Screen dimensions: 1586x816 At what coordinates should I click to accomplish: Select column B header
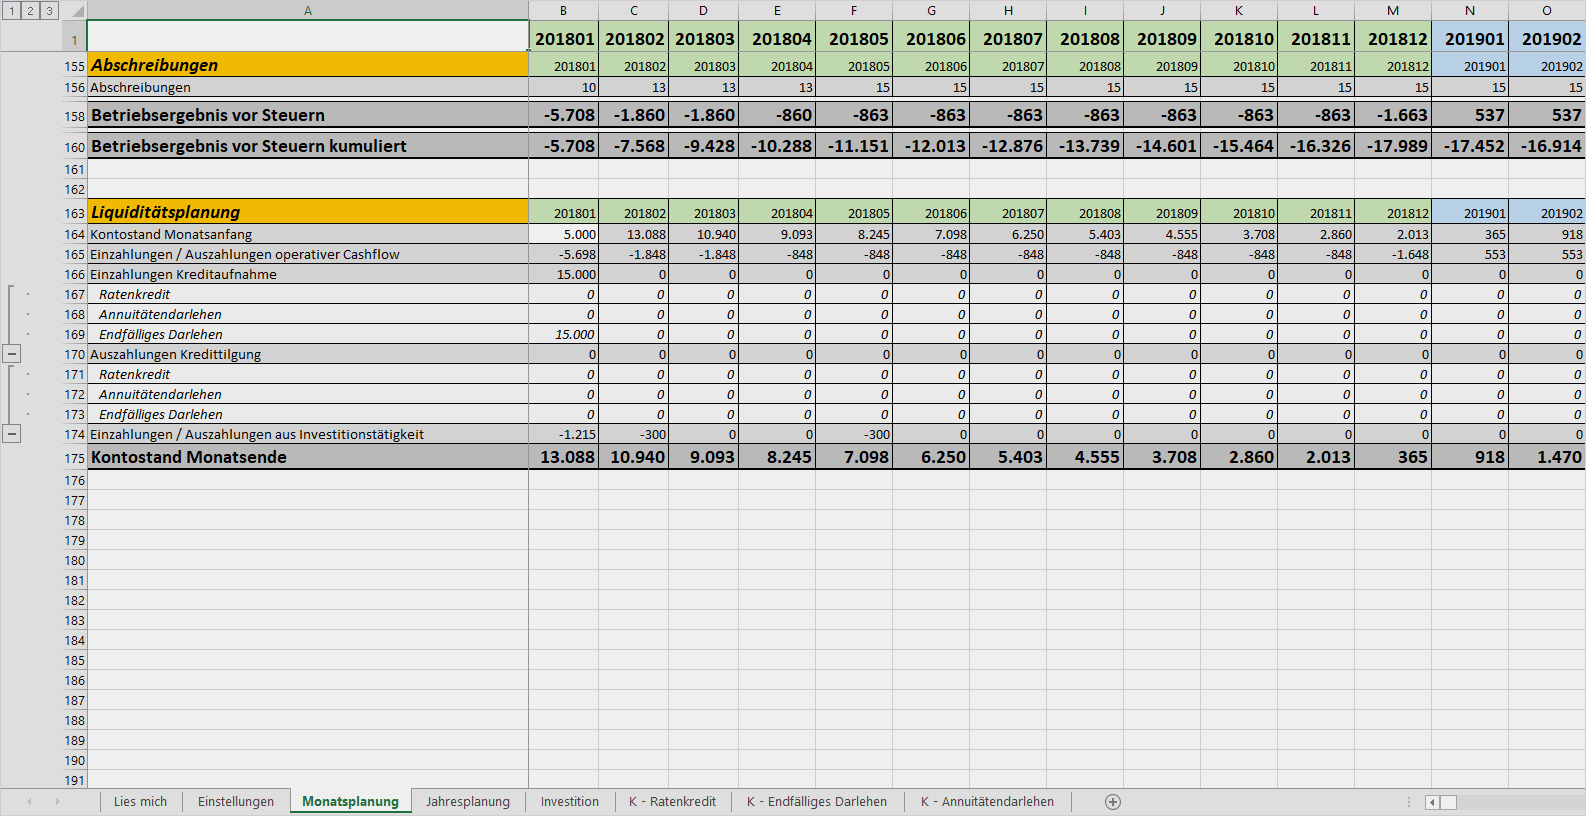coord(563,11)
